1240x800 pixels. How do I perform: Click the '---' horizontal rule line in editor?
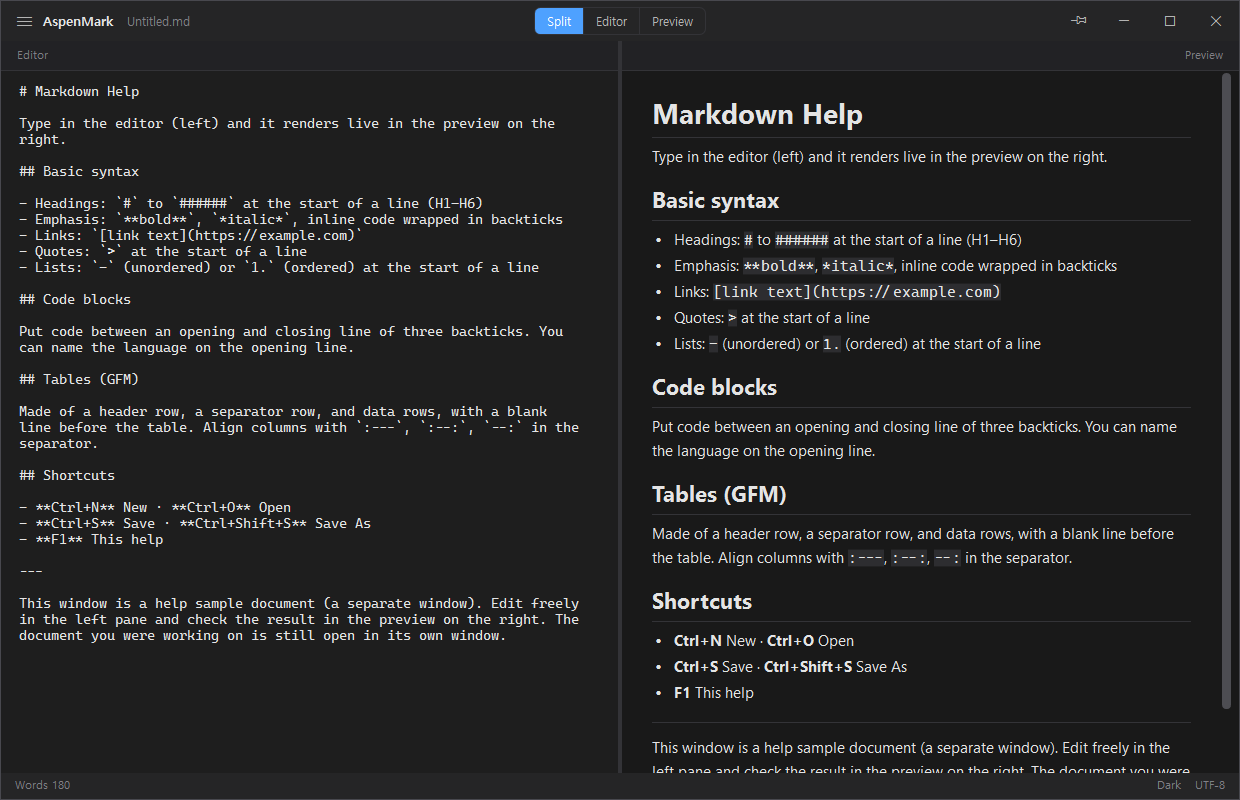point(31,571)
